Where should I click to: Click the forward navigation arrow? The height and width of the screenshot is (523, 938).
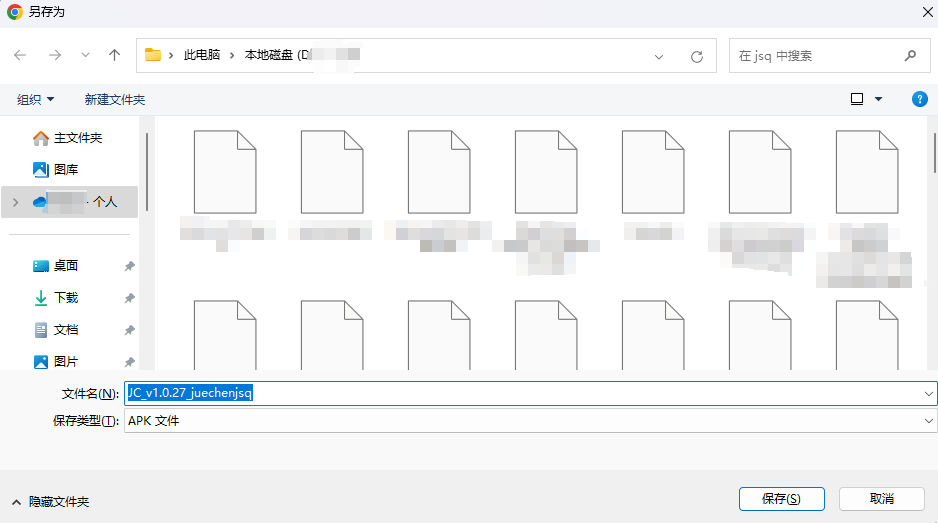click(x=54, y=56)
